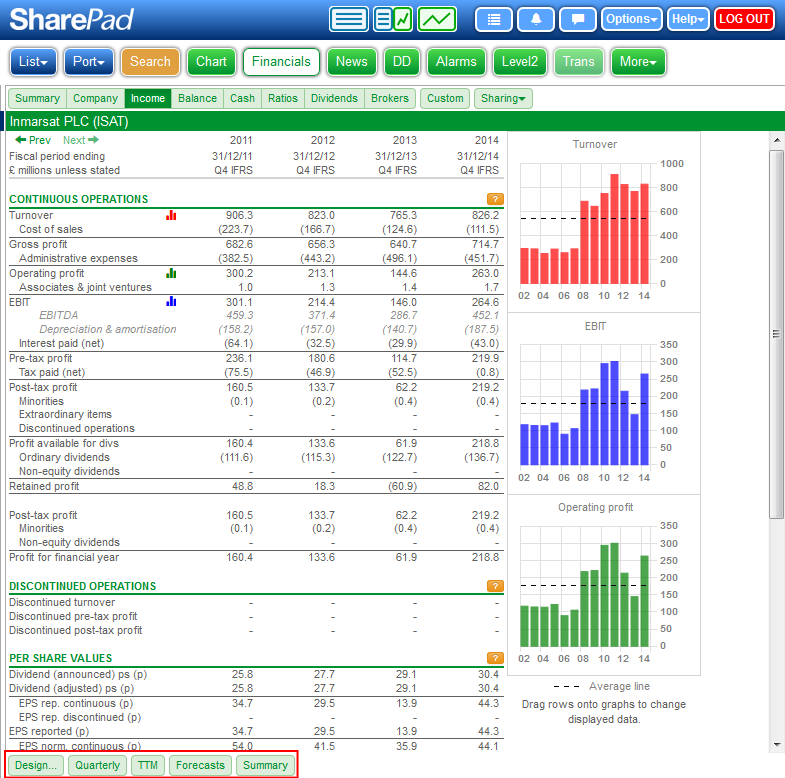This screenshot has width=785, height=778.
Task: Open the blue list view icon button
Action: coord(493,20)
